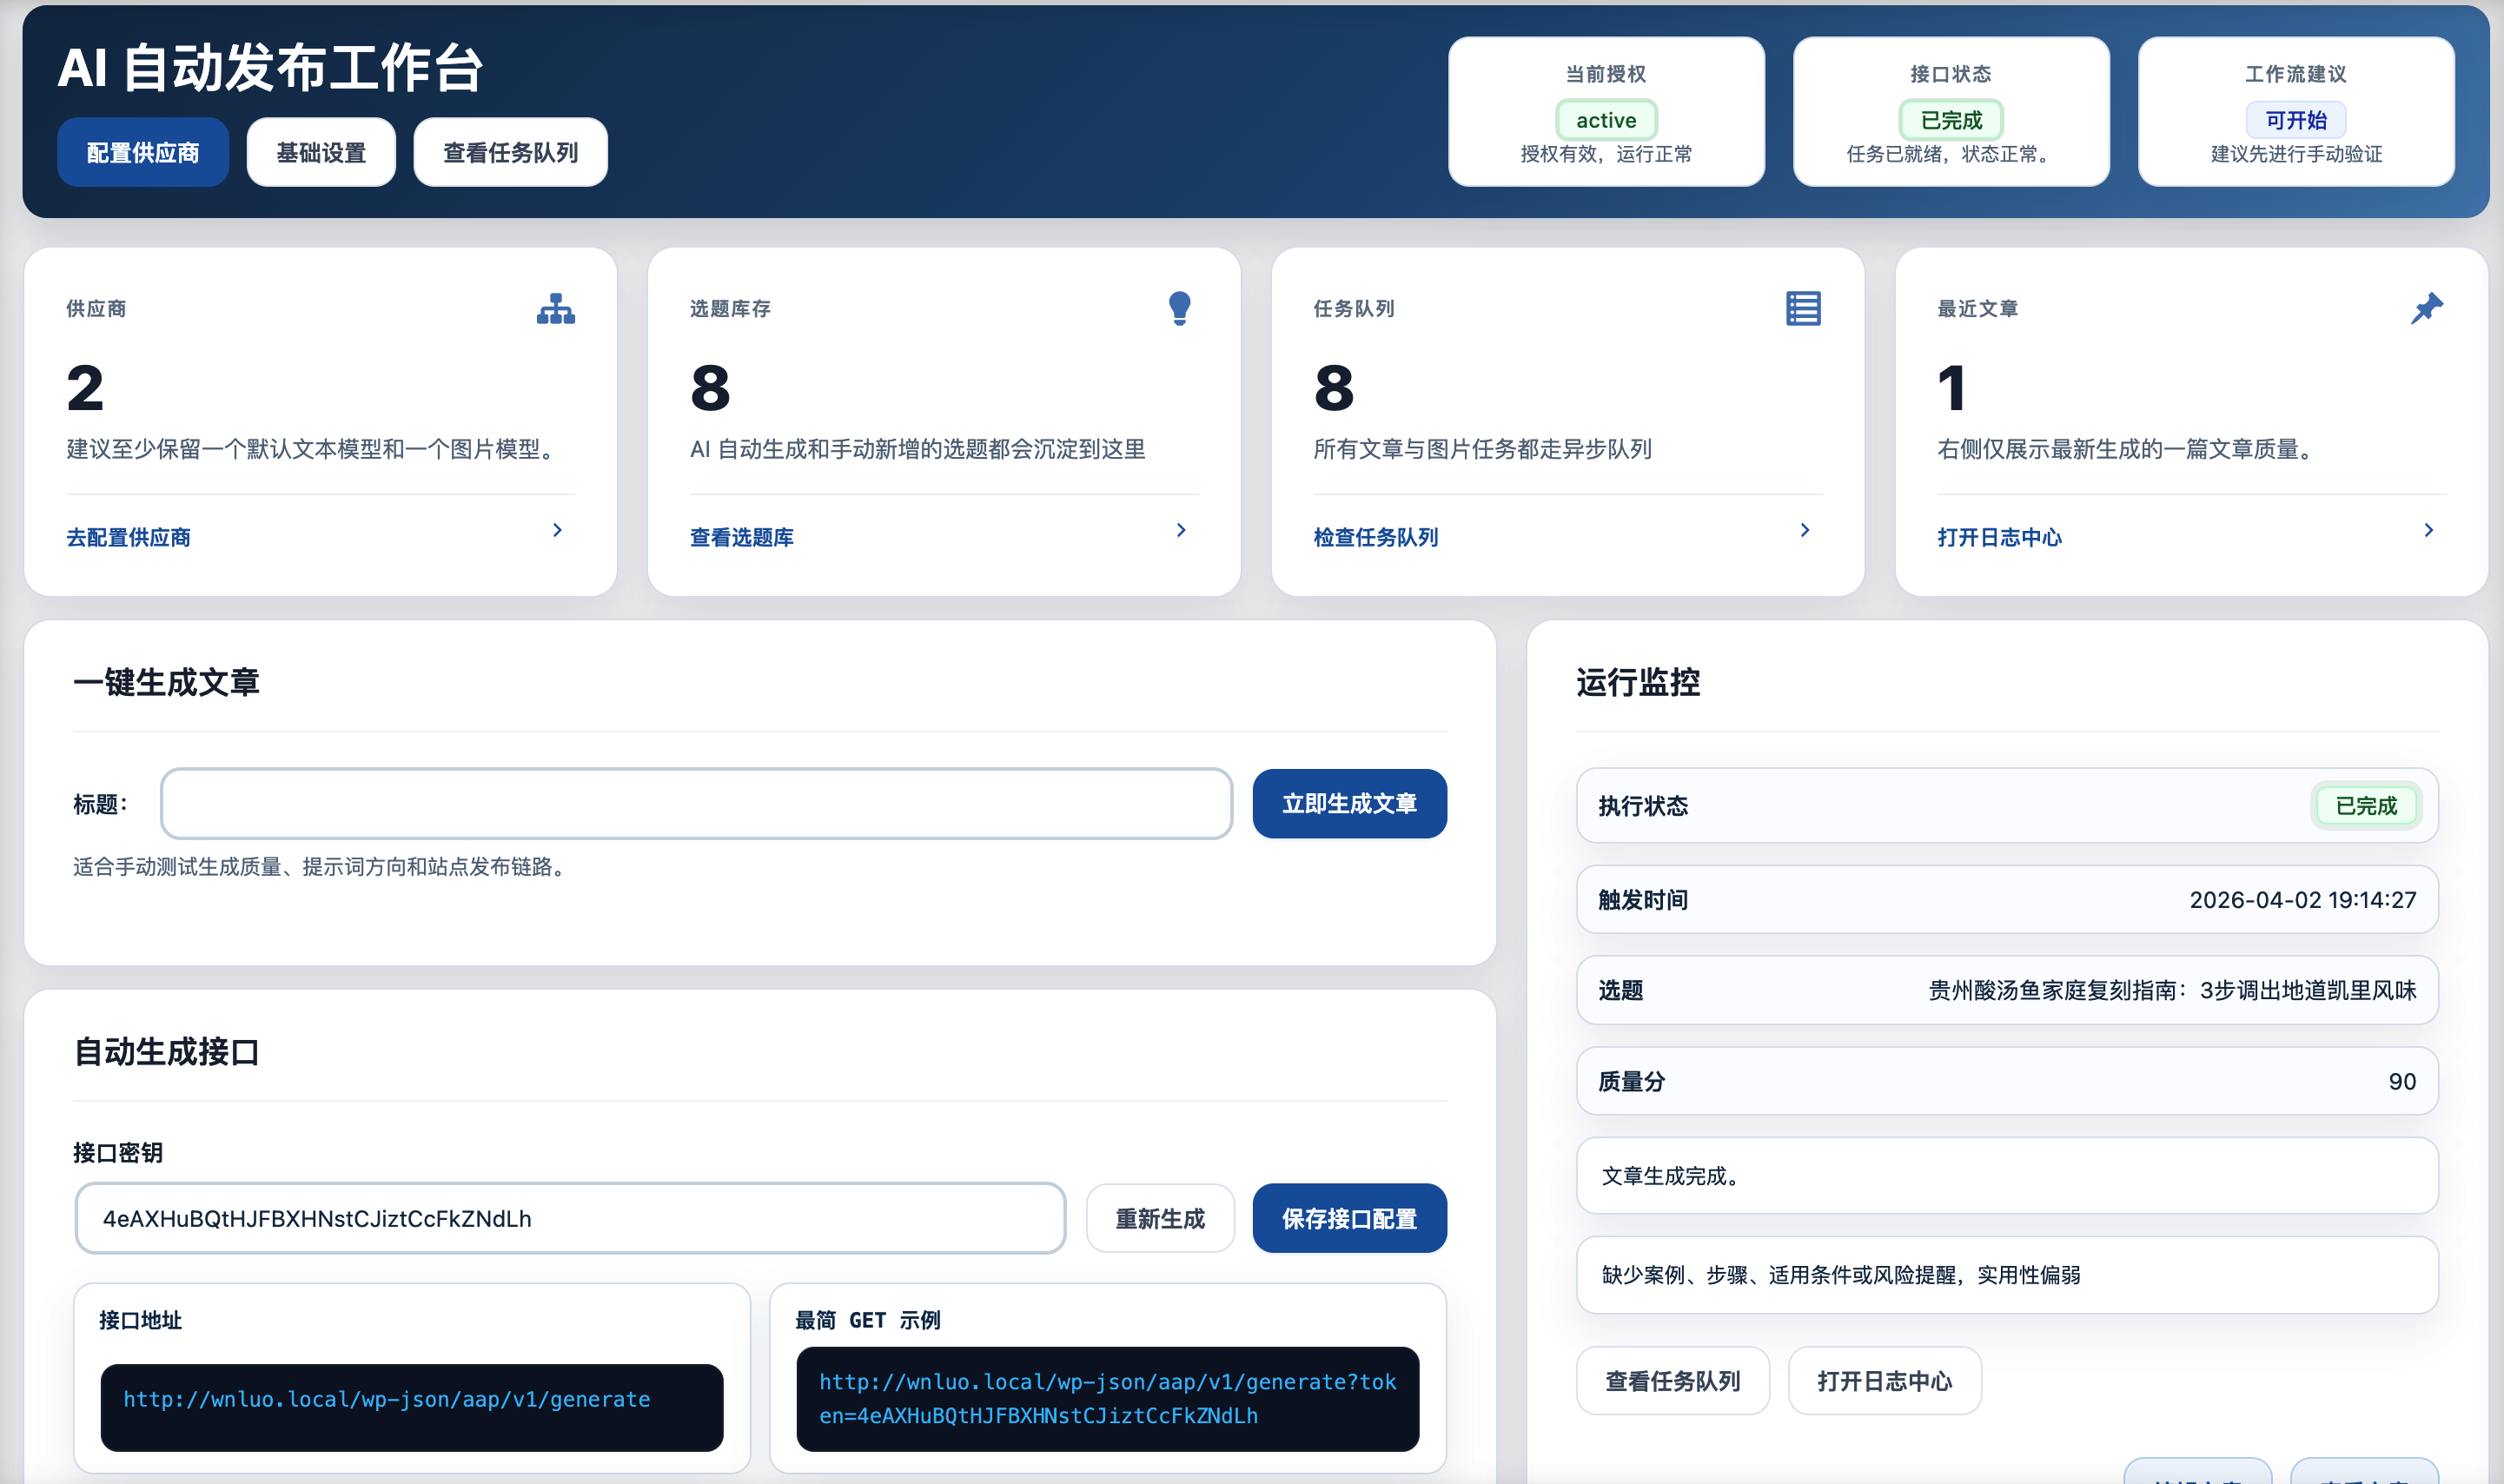Open the 配置供应商 tab in header

(x=143, y=153)
